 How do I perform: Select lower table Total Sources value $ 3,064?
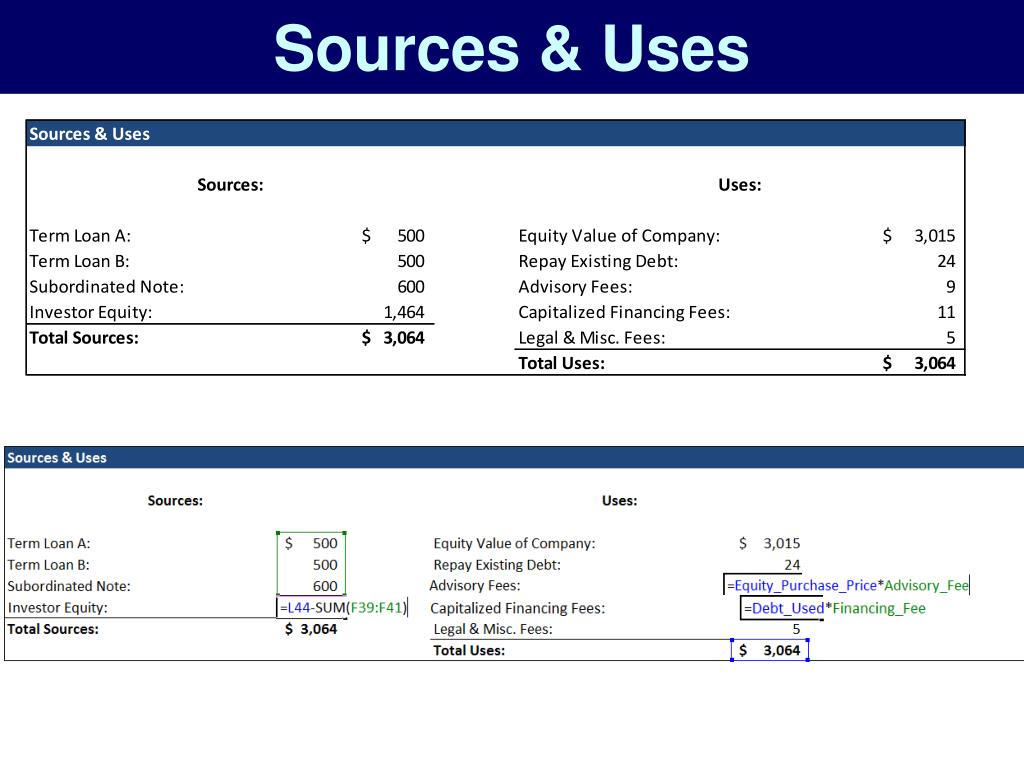click(x=311, y=629)
